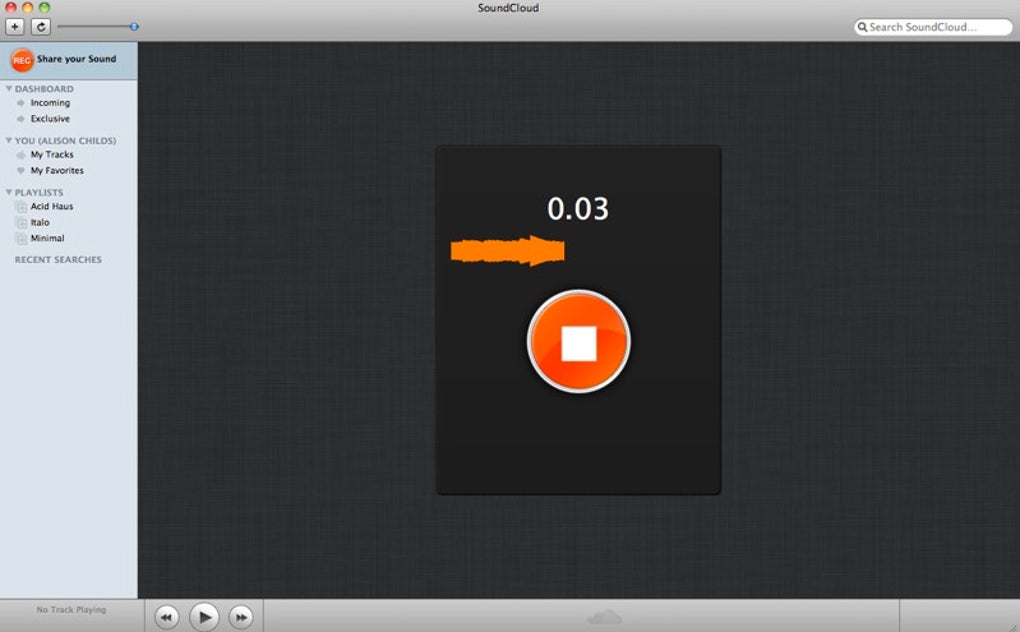The height and width of the screenshot is (632, 1020).
Task: Collapse the DASHBOARD section
Action: (8, 89)
